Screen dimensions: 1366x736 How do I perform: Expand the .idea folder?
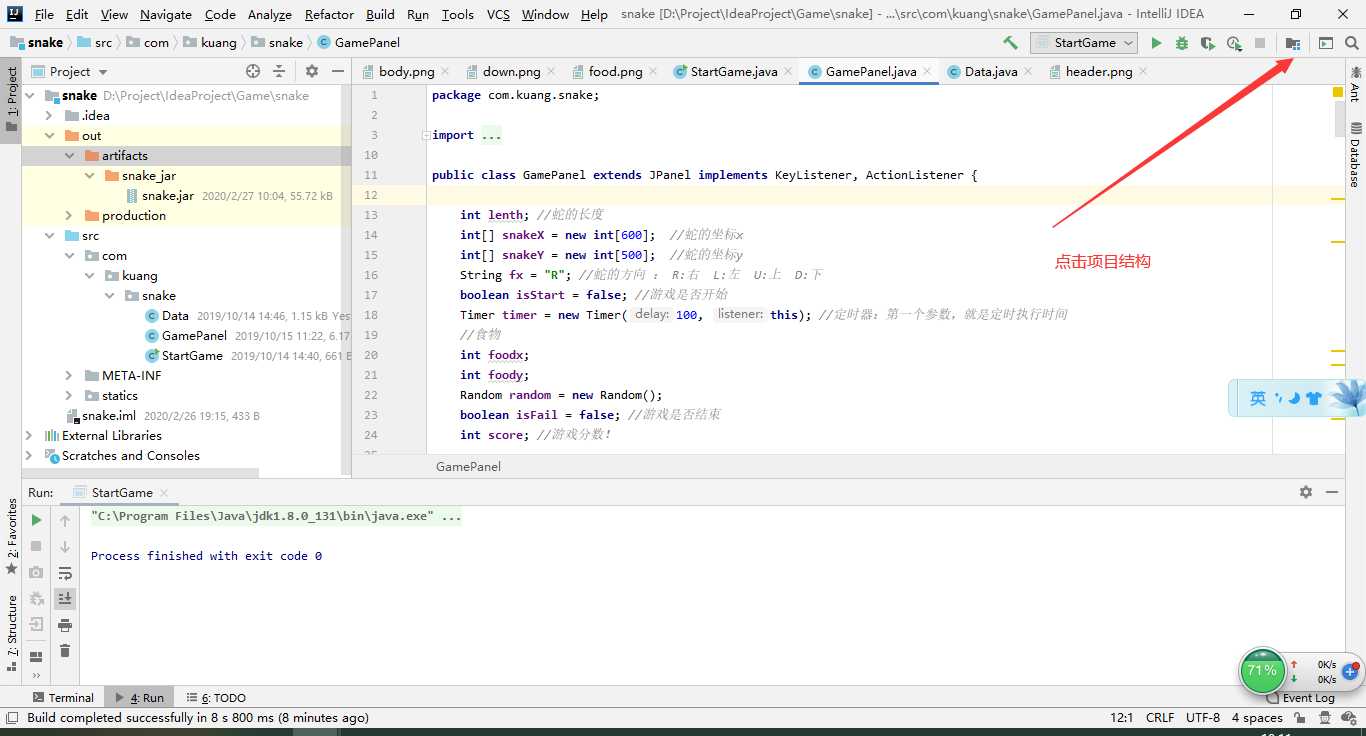(49, 116)
